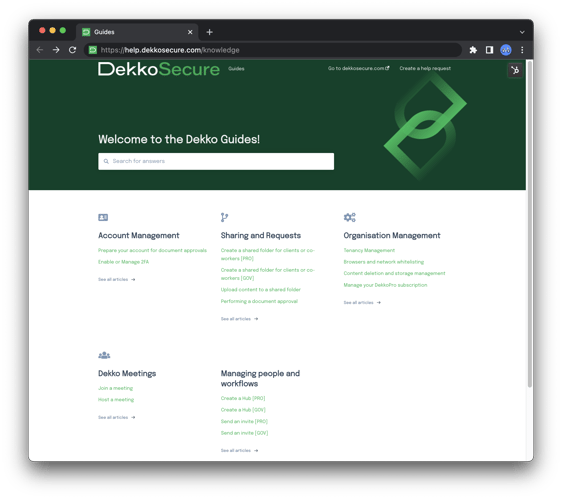Open the extensions puzzle icon
The width and height of the screenshot is (562, 499).
[x=473, y=50]
